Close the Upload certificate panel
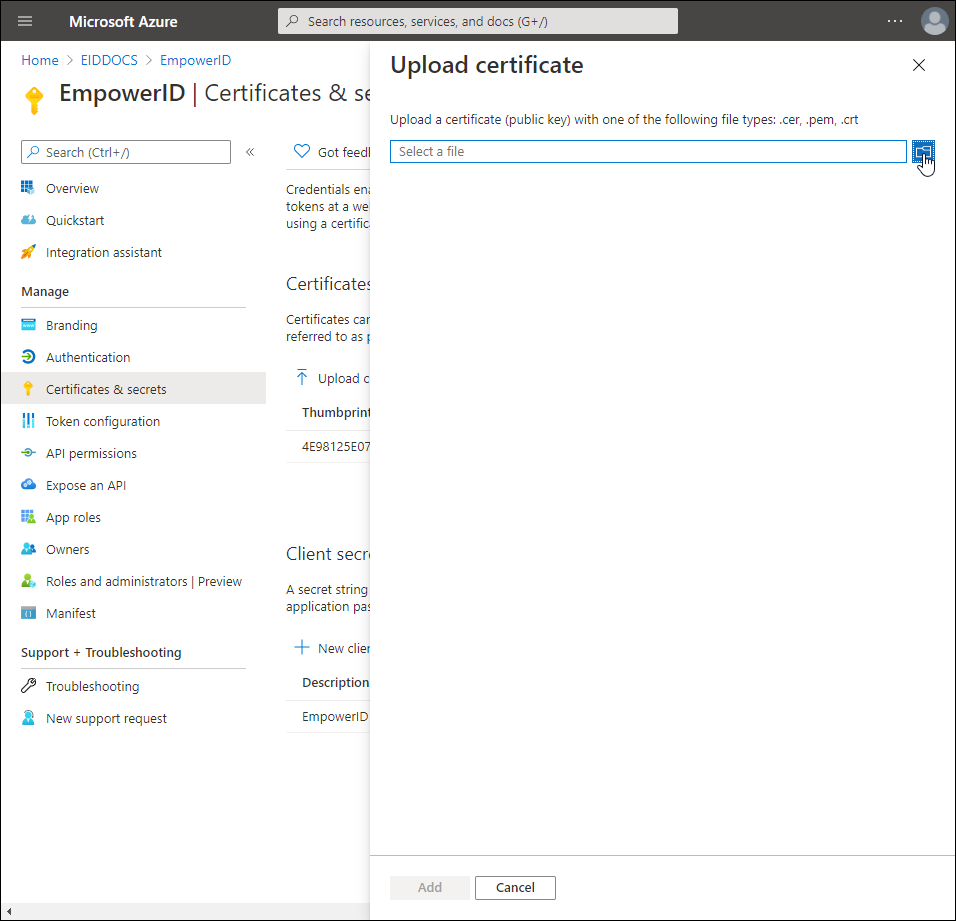Screen dimensions: 956x921 coord(919,65)
